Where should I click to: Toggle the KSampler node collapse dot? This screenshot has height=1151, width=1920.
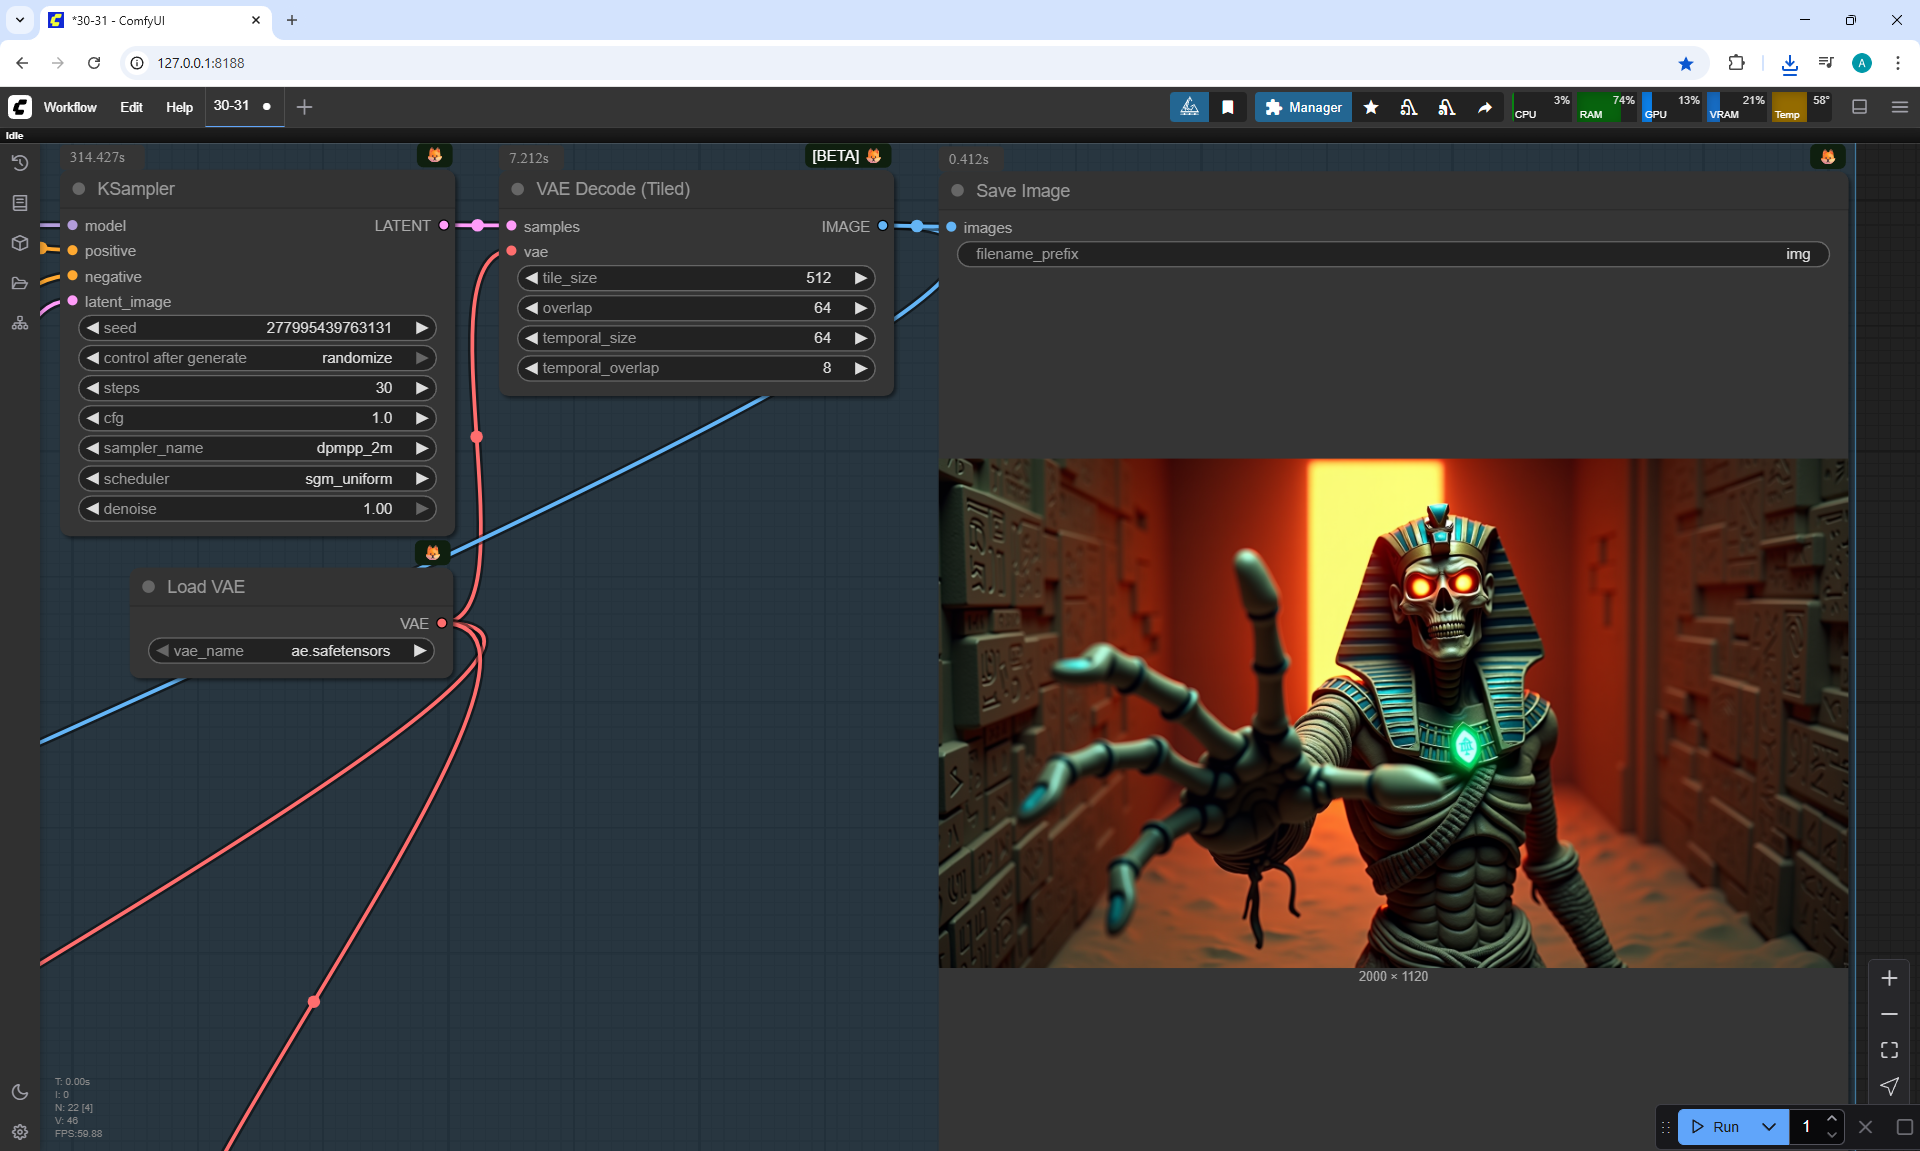(x=79, y=189)
